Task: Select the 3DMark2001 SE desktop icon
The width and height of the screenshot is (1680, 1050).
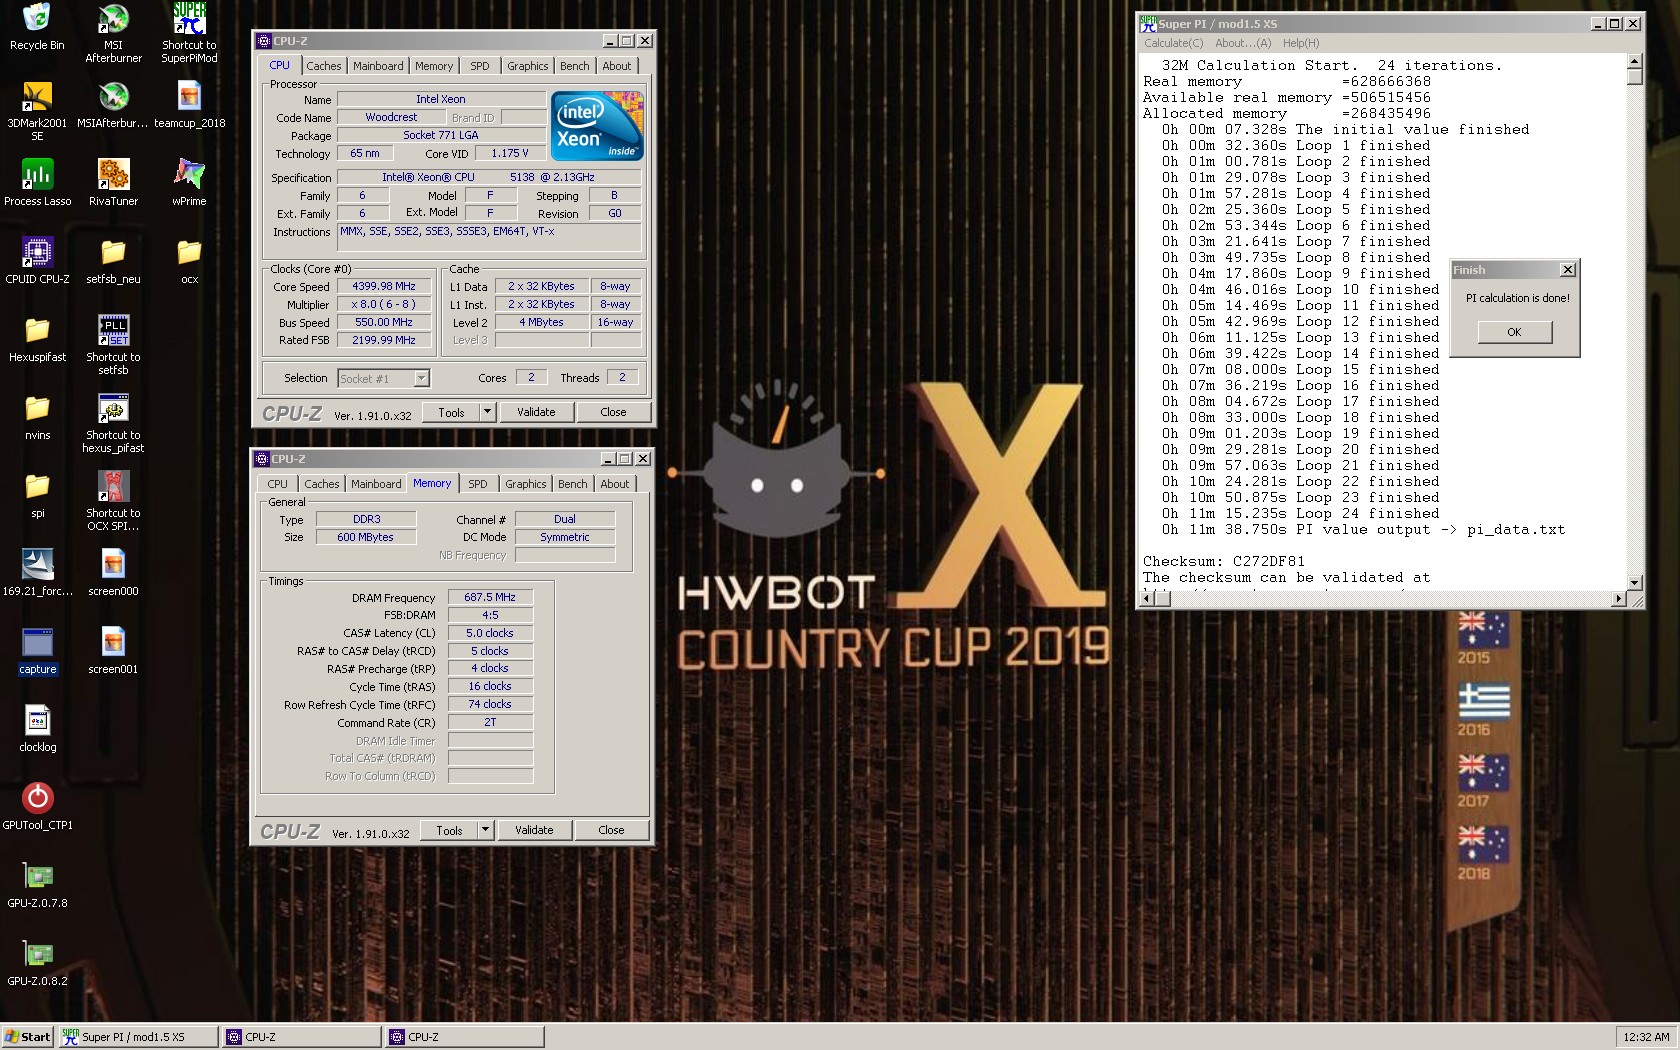Action: point(37,110)
